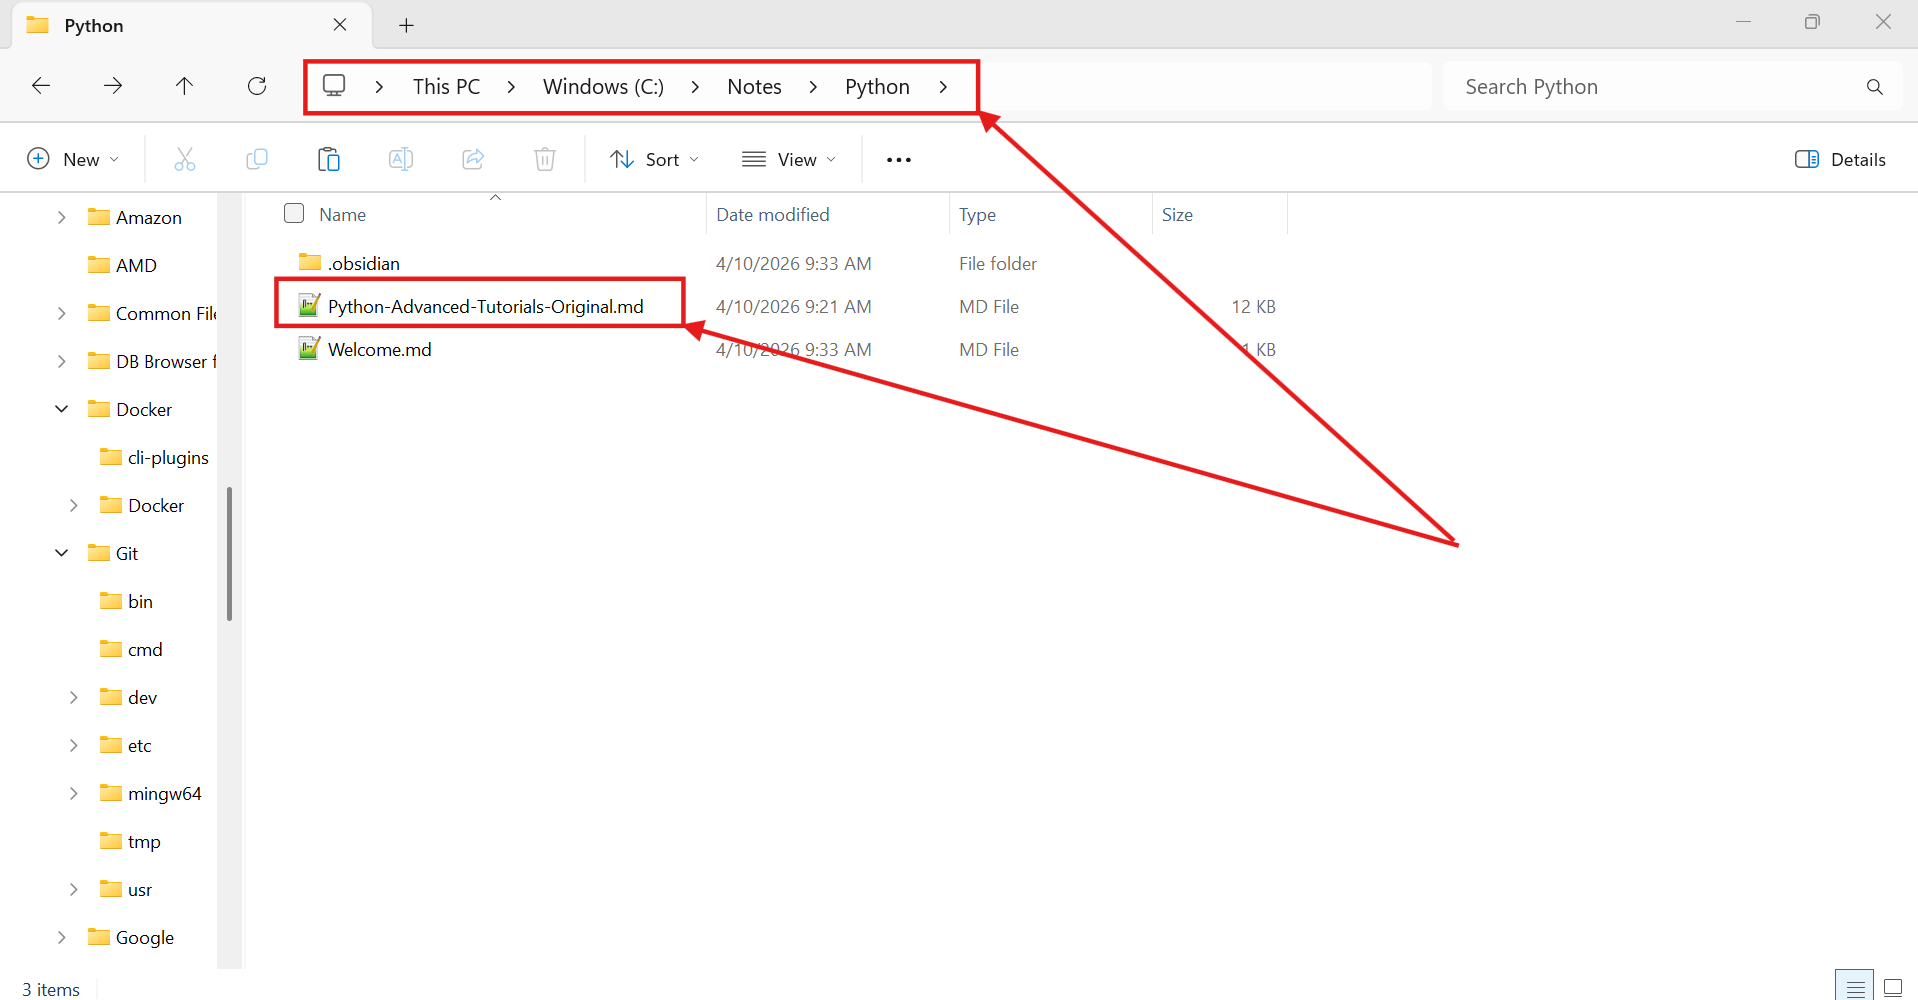Share the selected file

(472, 158)
